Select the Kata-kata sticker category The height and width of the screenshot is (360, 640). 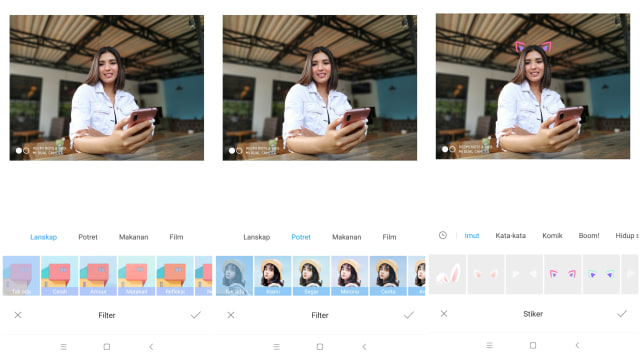pyautogui.click(x=511, y=236)
